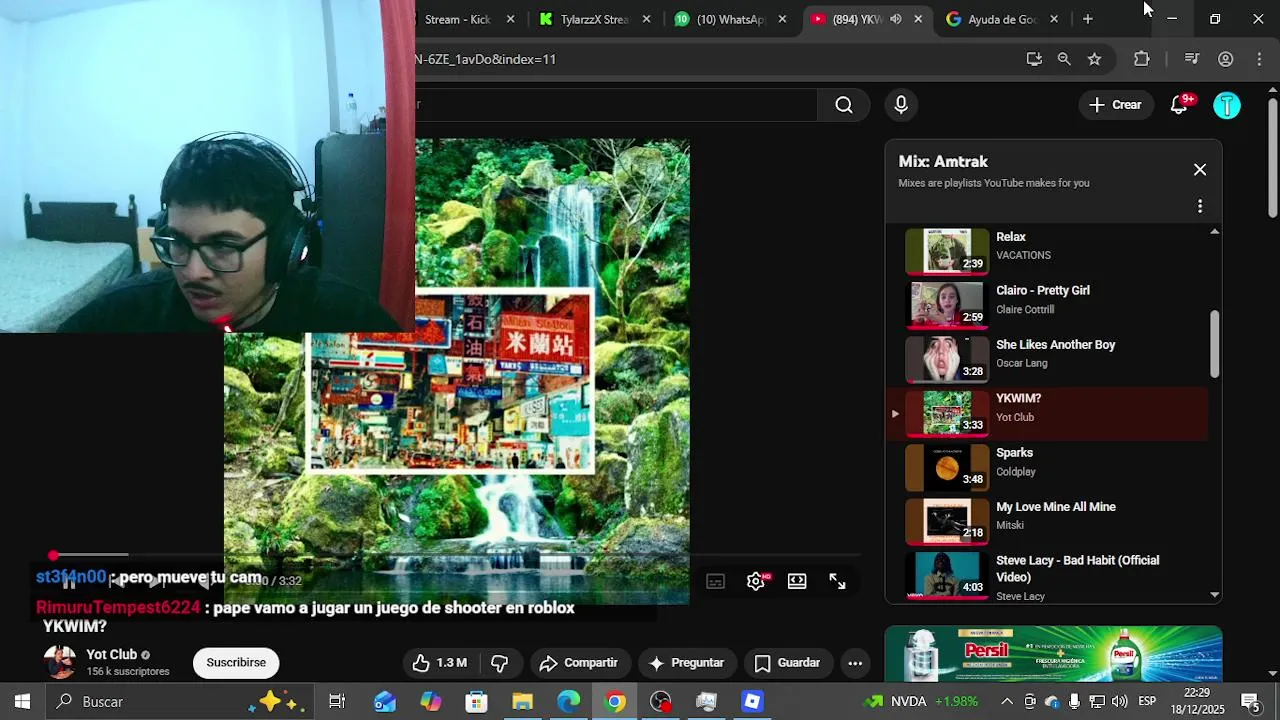Open Microsoft Store from the taskbar
Image resolution: width=1280 pixels, height=720 pixels.
[x=476, y=702]
